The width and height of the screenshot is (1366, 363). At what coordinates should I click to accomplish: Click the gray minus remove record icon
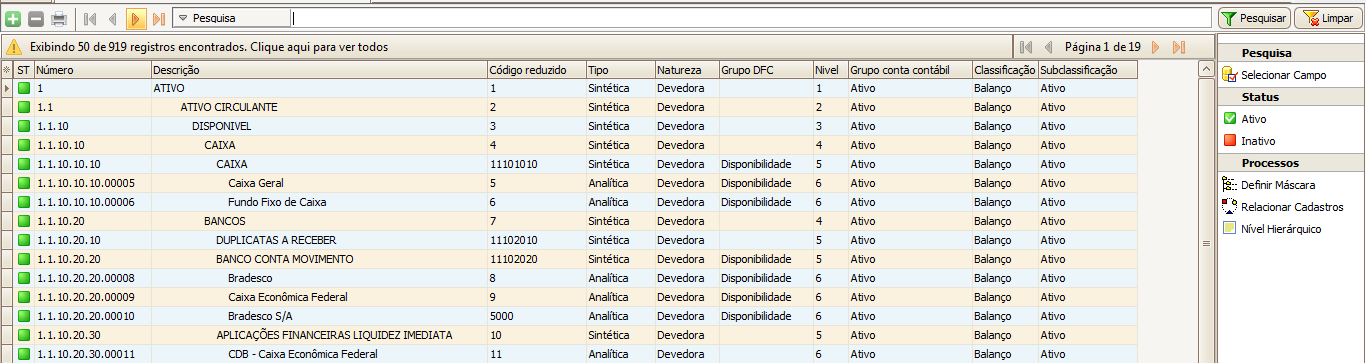click(35, 18)
